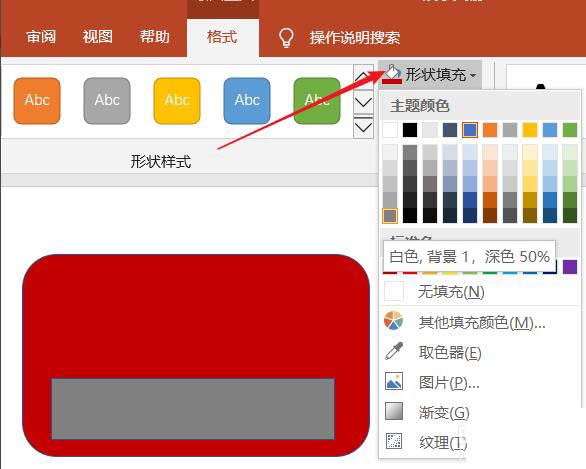Pick the gold theme color swatch
586x469 pixels.
530,130
